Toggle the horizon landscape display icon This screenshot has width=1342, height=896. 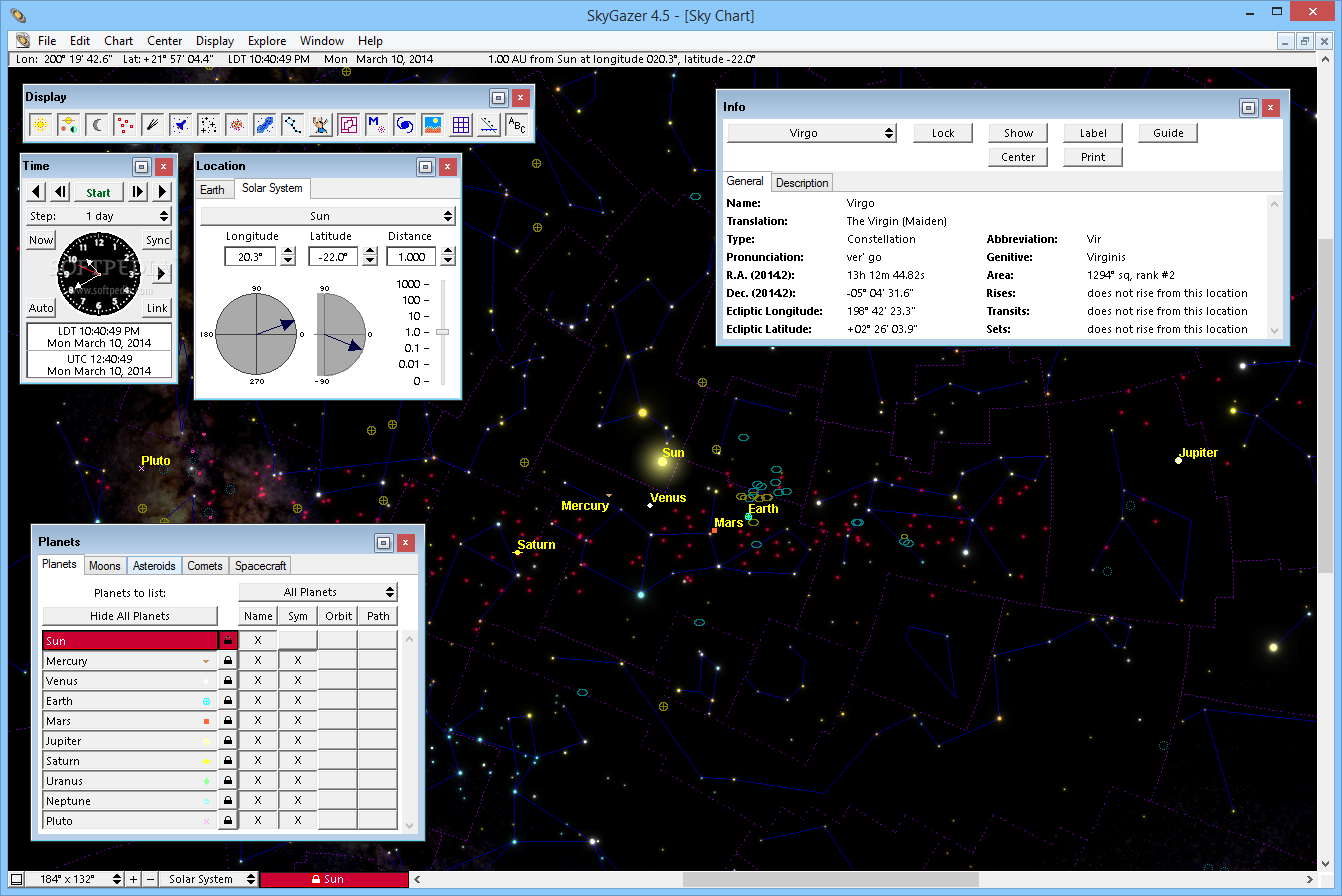click(x=432, y=125)
